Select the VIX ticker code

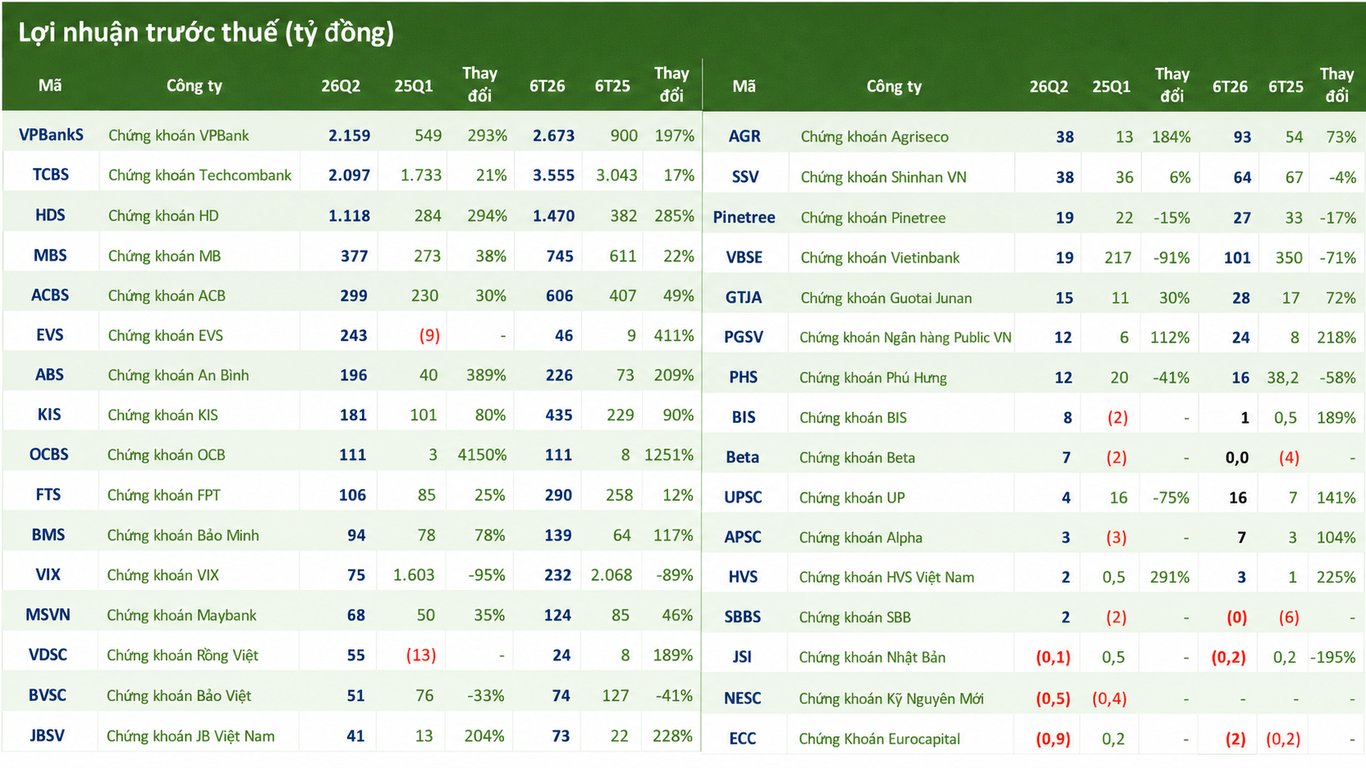coord(49,575)
